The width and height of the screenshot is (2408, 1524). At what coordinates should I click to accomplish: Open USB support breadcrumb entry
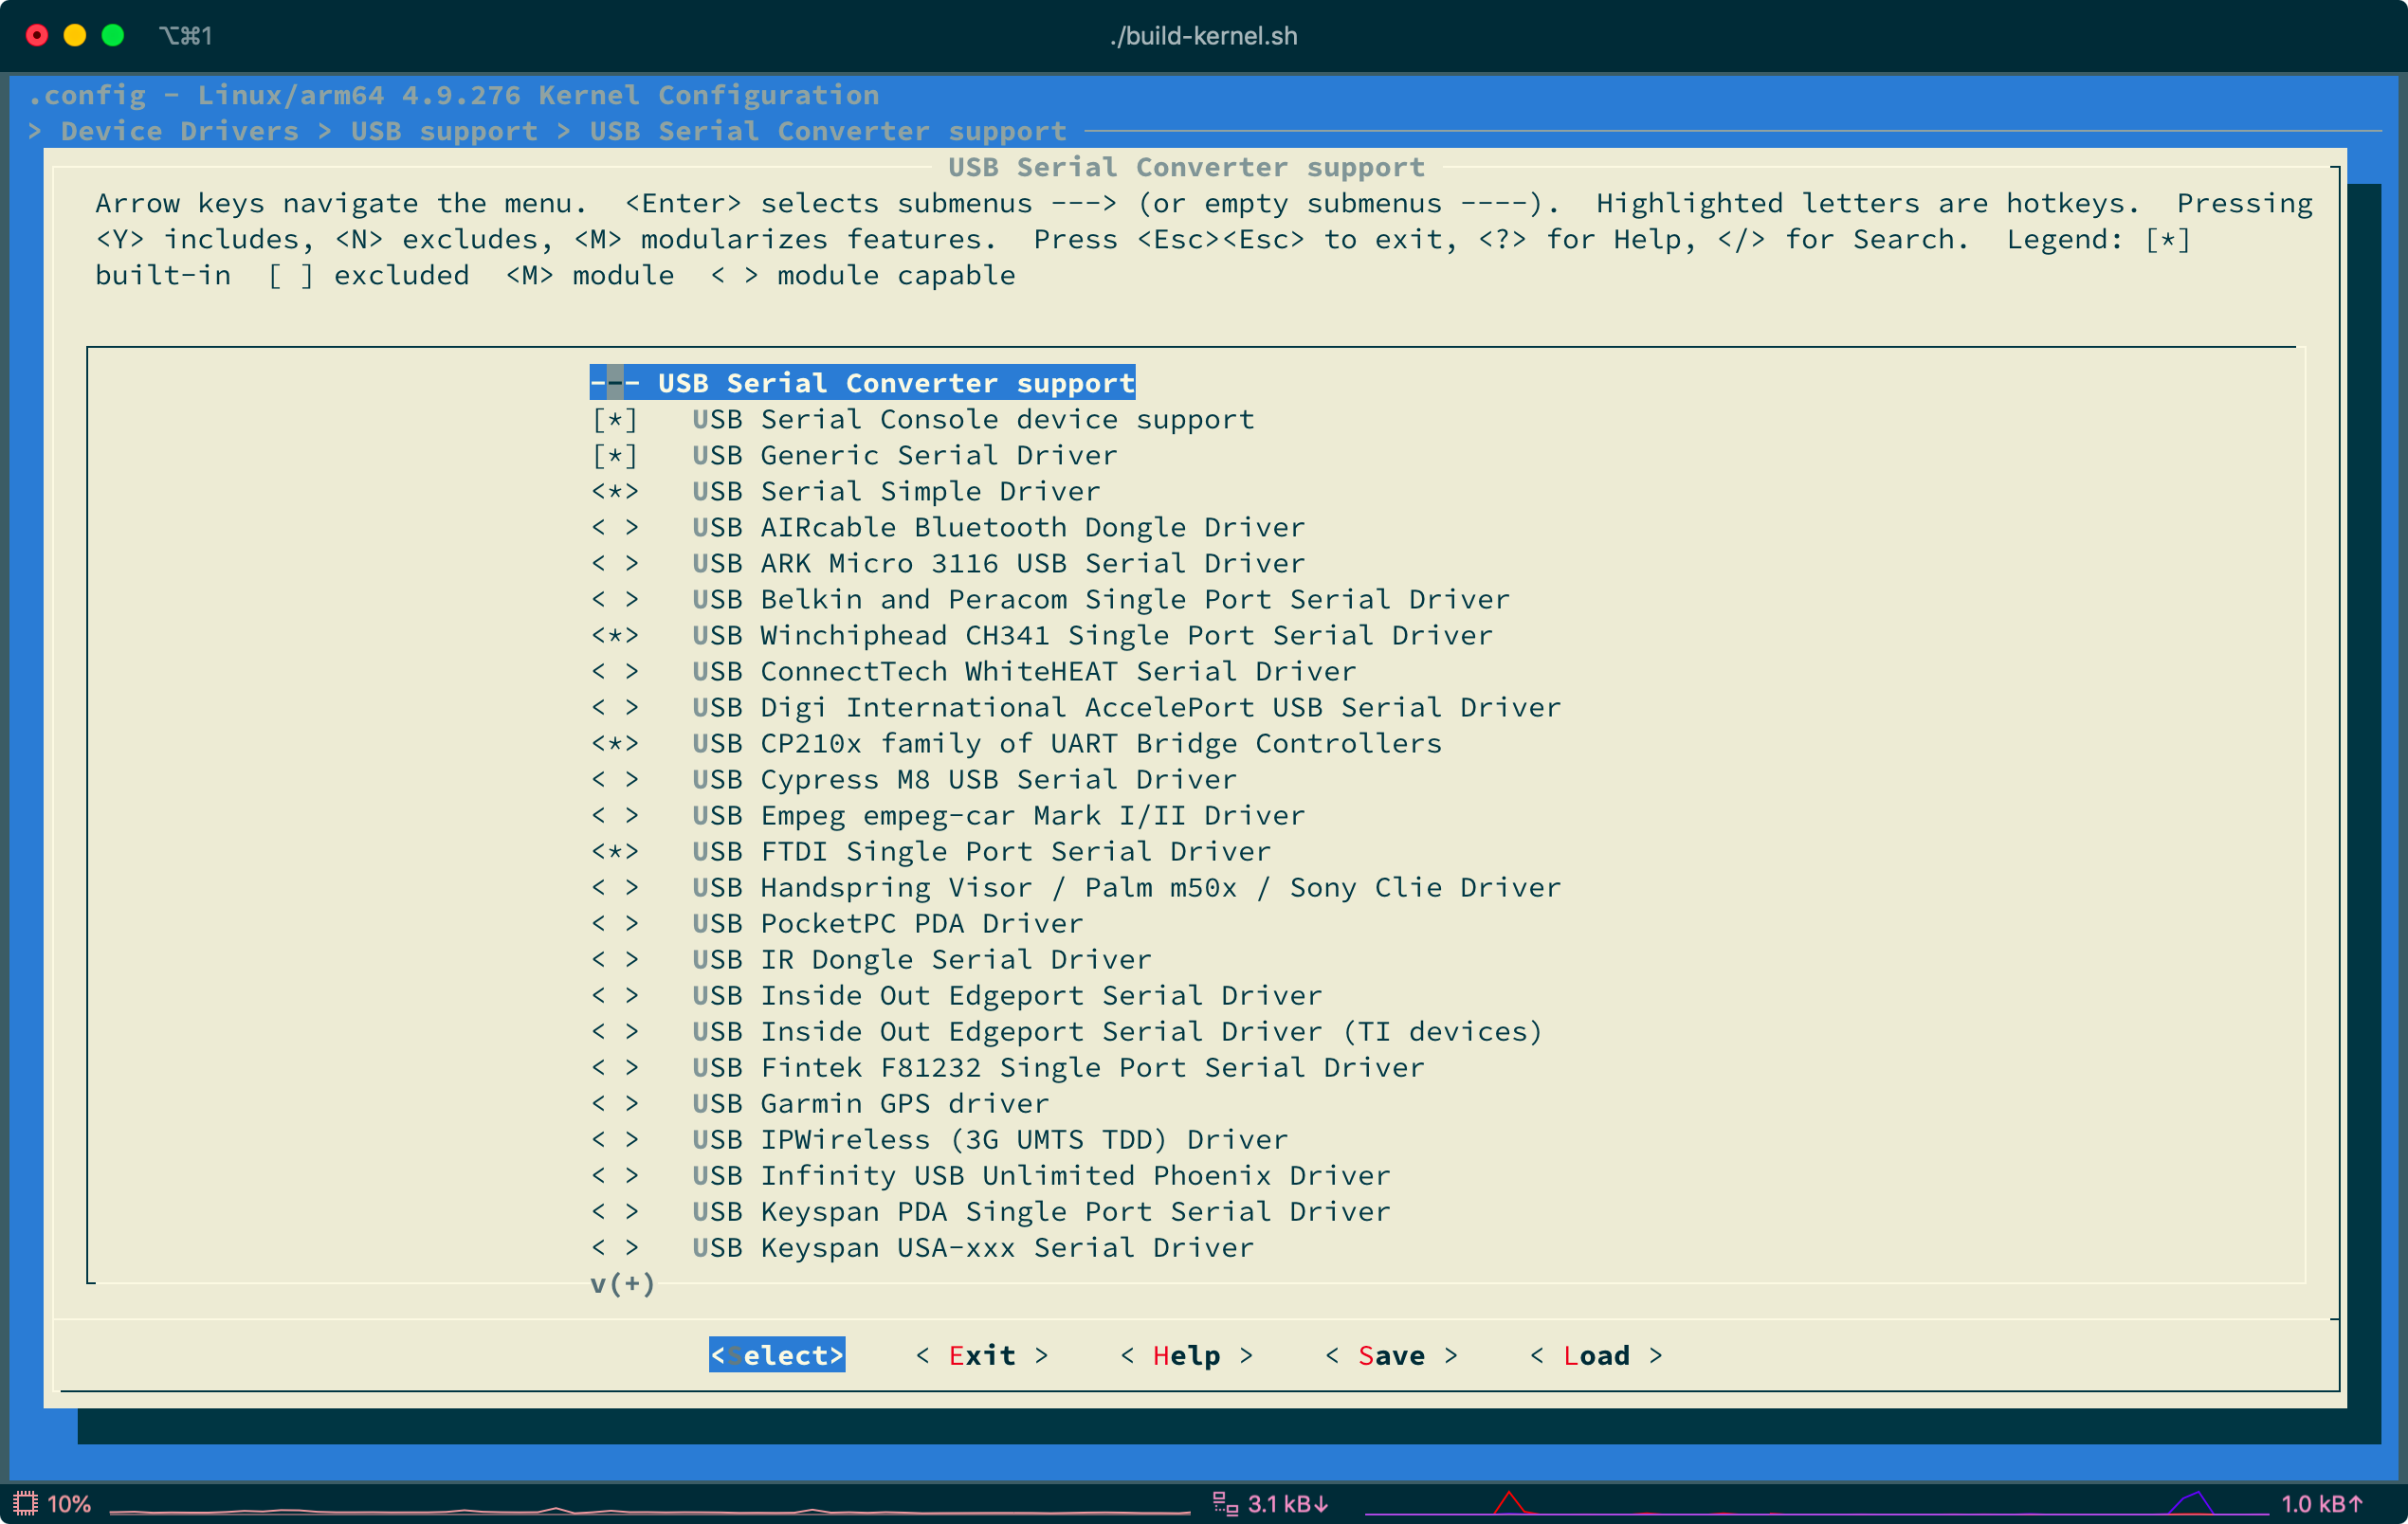point(444,130)
